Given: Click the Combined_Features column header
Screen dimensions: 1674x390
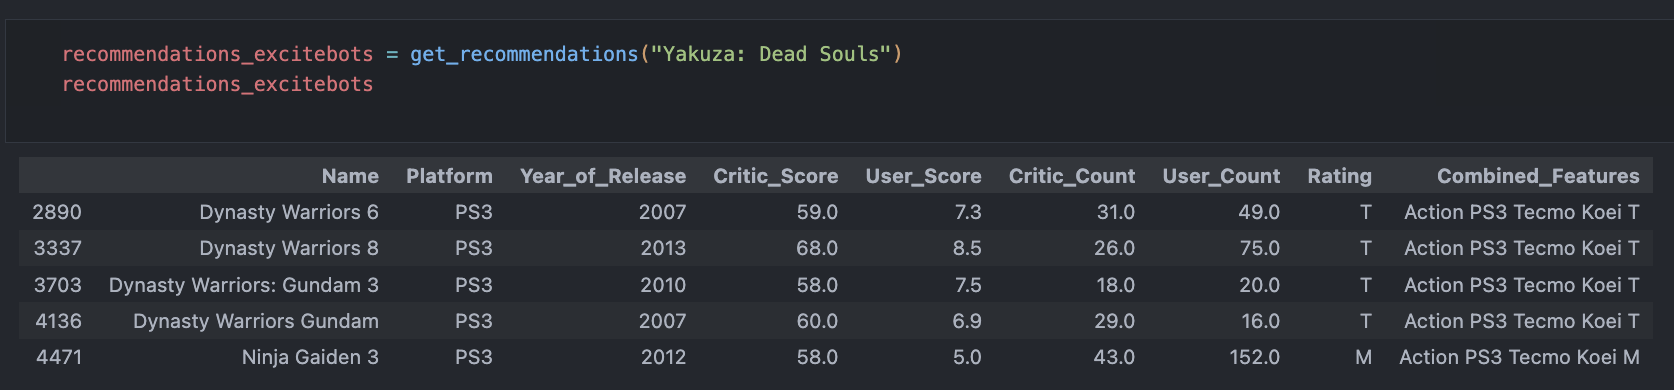Looking at the screenshot, I should 1538,176.
